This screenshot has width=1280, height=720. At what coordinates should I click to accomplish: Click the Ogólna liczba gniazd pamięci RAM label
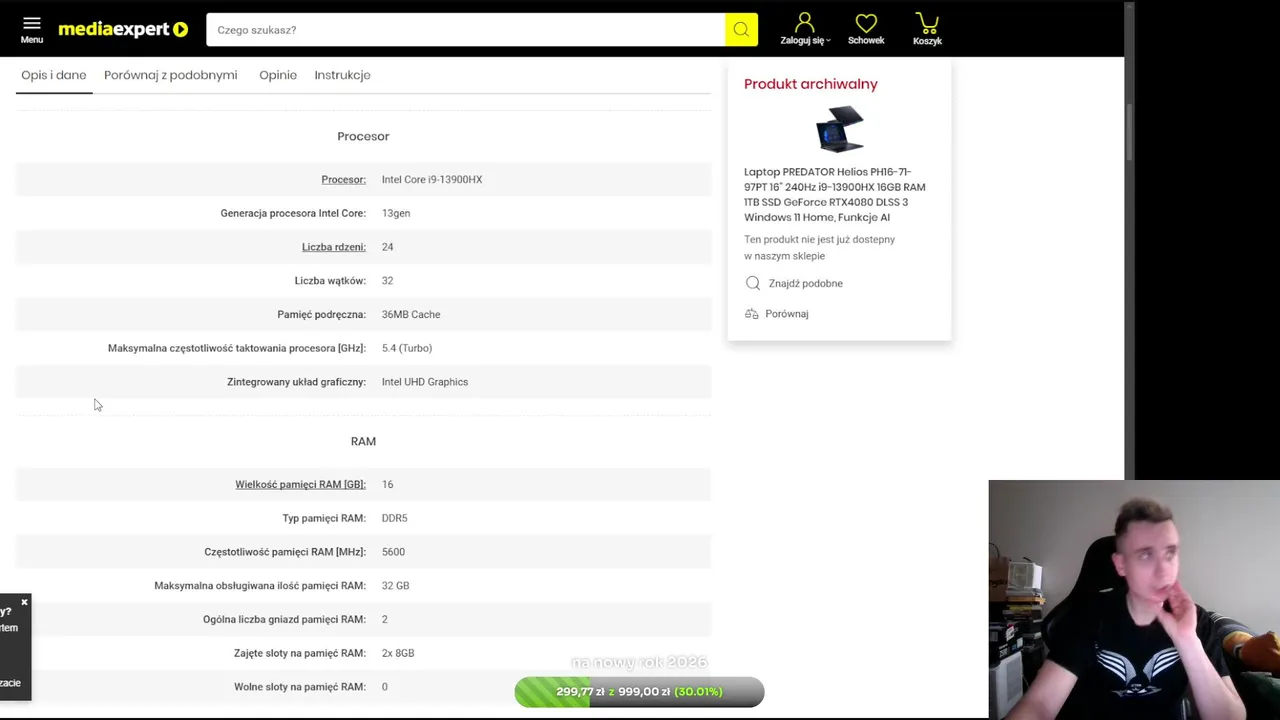(x=284, y=620)
